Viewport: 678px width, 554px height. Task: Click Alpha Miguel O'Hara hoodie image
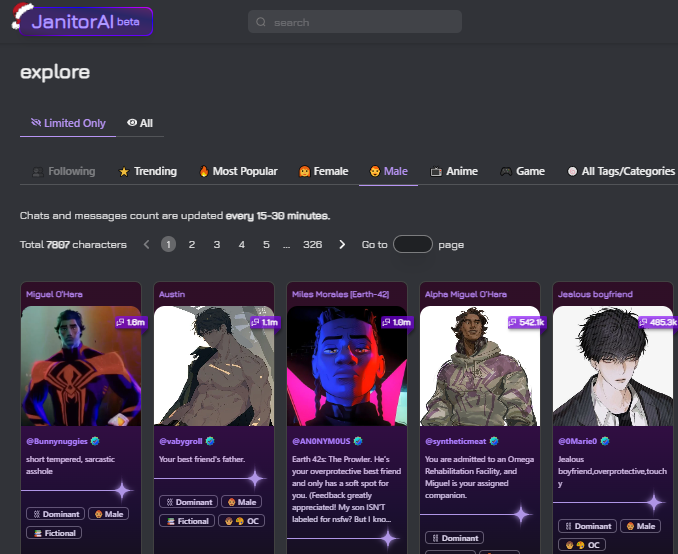480,366
